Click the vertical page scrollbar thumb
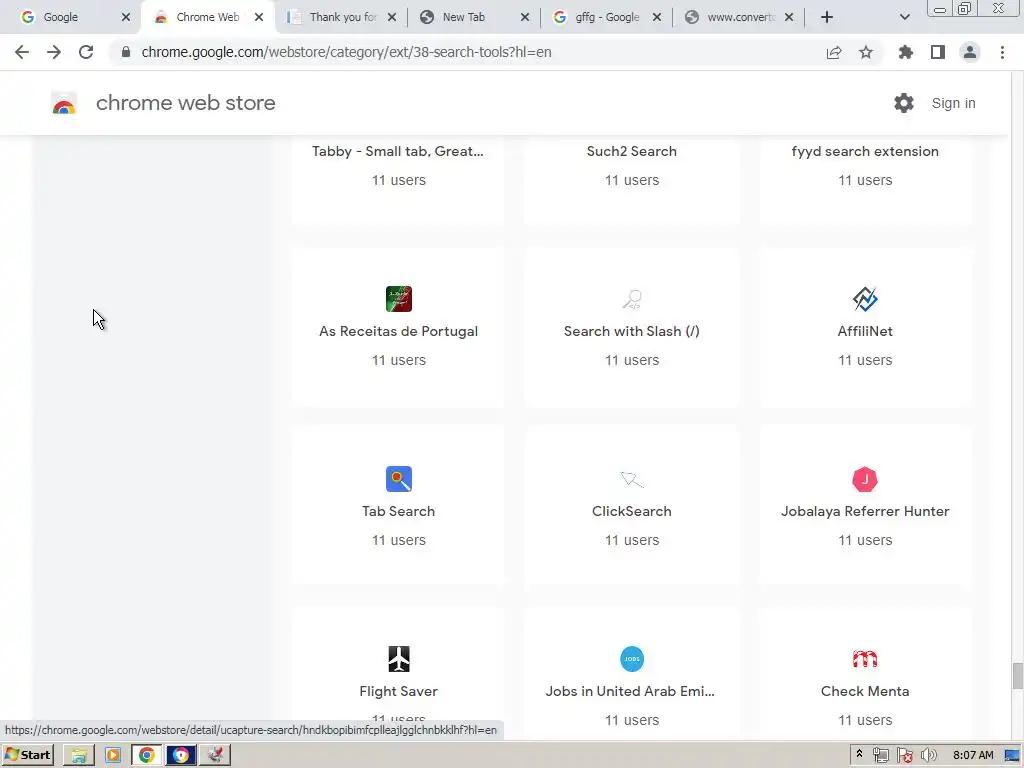1024x768 pixels. [1017, 676]
